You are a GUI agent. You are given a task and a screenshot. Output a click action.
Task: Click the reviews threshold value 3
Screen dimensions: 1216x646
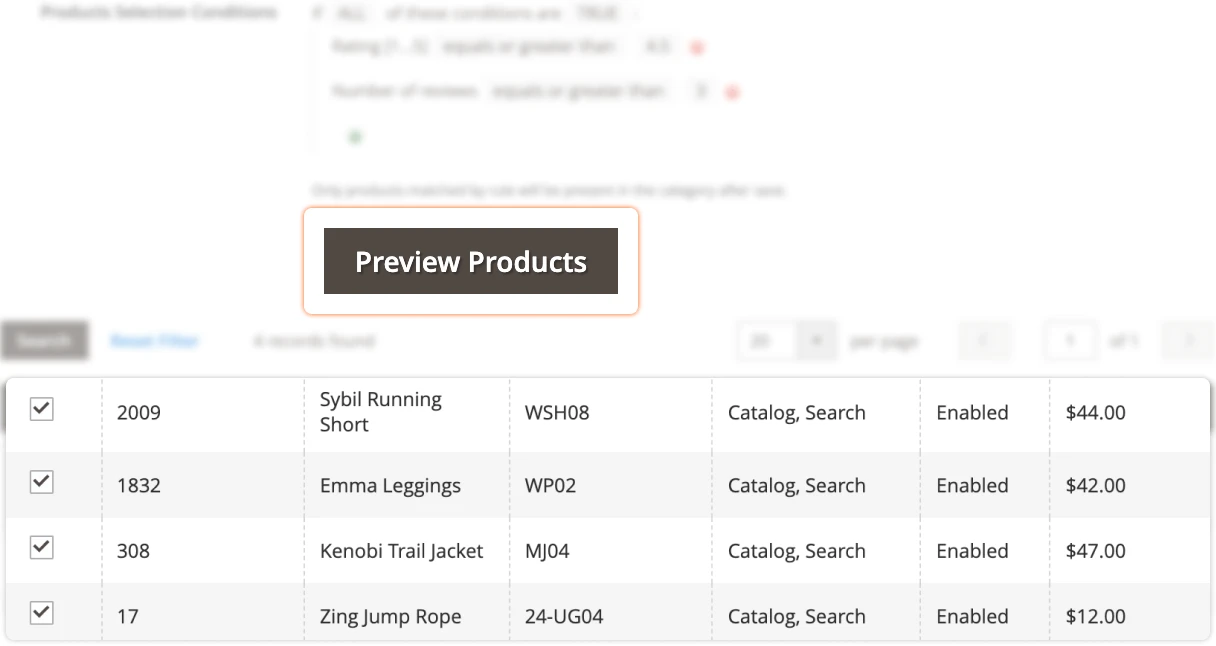(x=701, y=91)
